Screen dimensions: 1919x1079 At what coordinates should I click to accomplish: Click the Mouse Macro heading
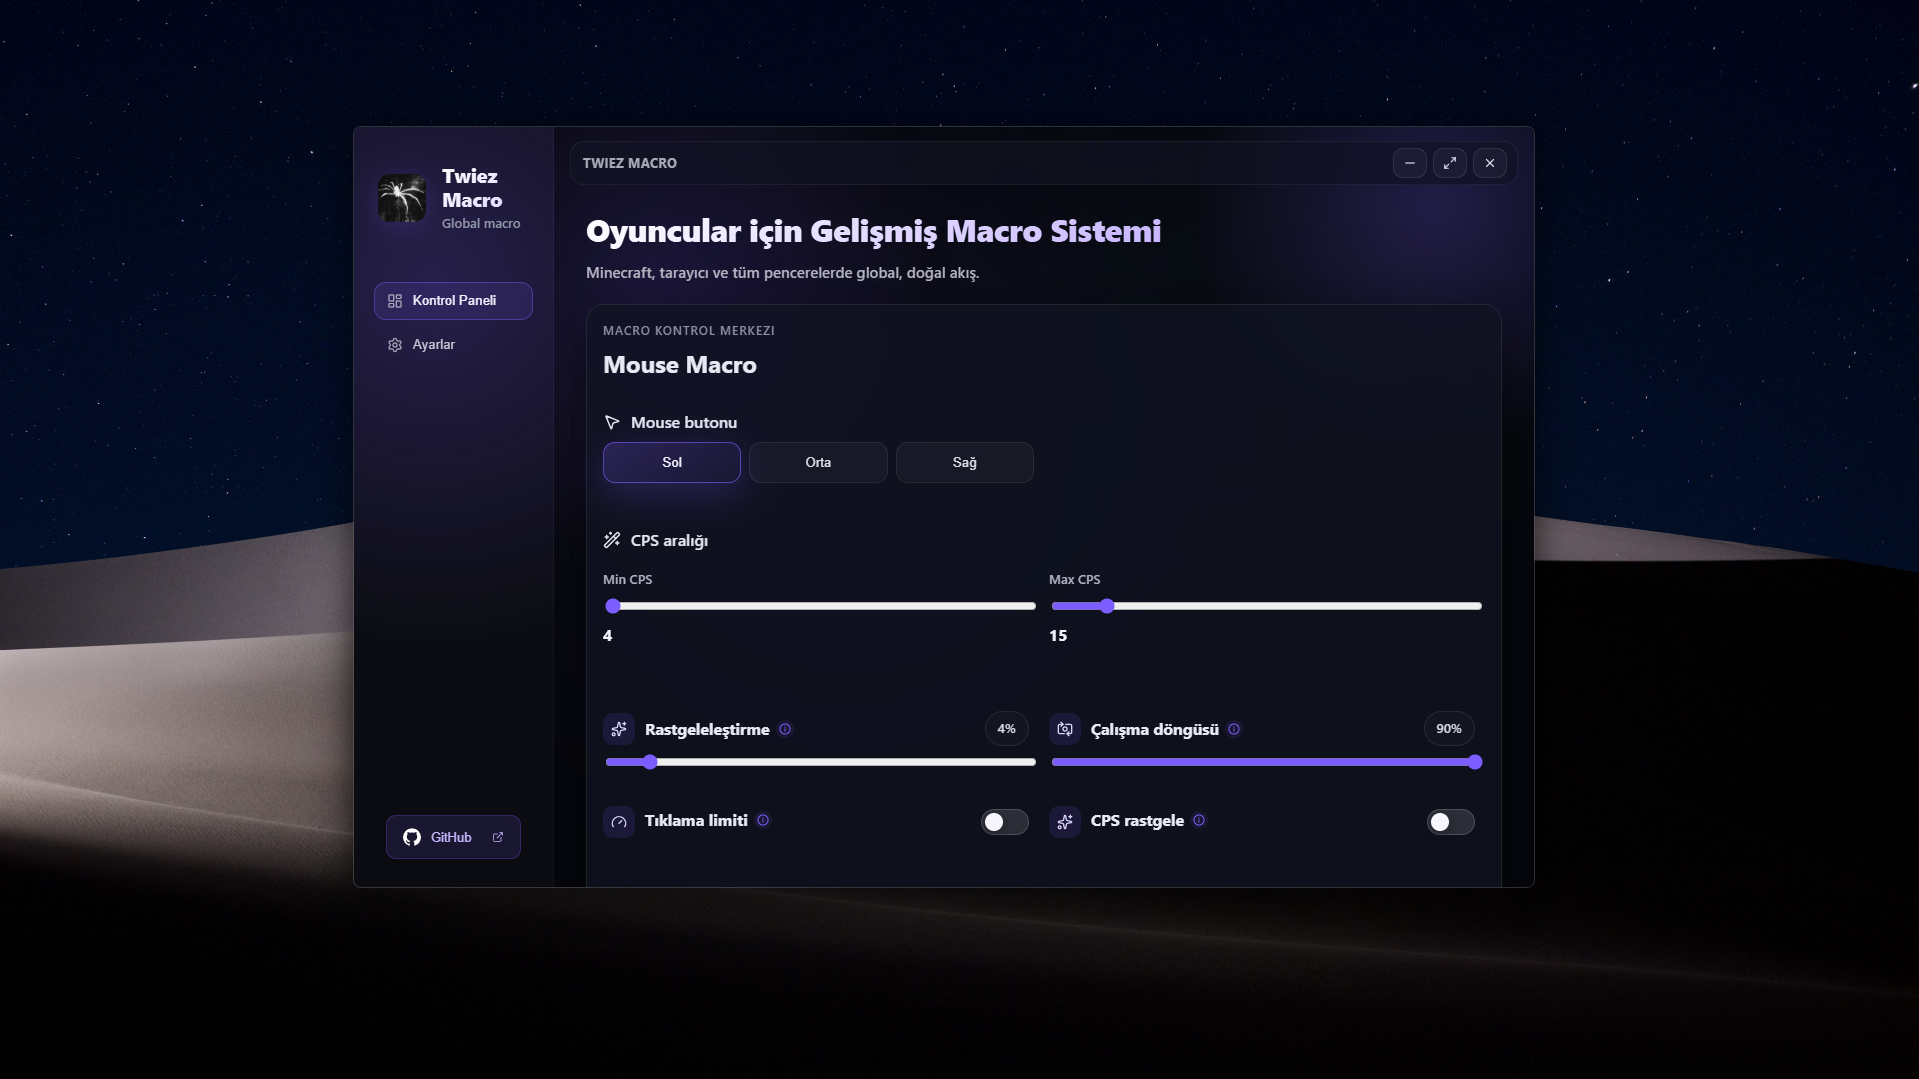(680, 365)
